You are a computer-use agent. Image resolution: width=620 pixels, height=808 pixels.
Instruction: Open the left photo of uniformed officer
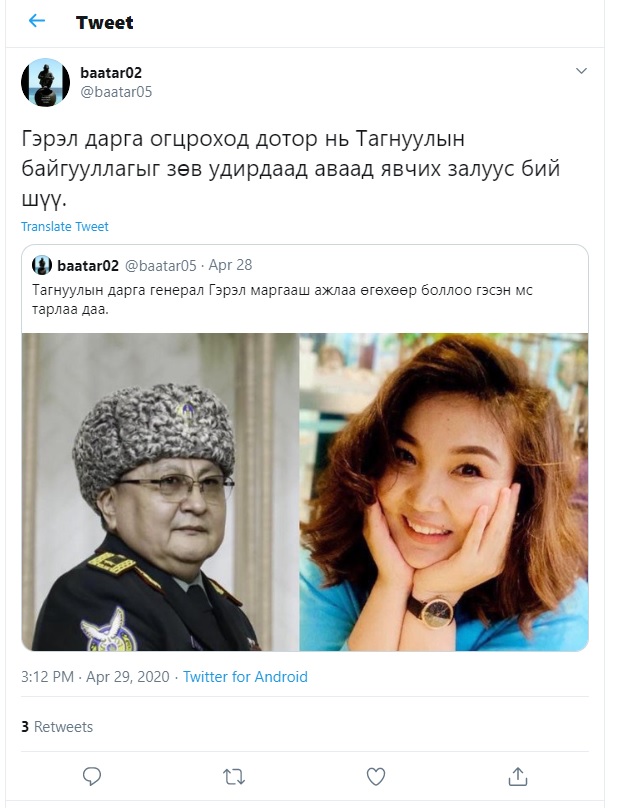(160, 492)
